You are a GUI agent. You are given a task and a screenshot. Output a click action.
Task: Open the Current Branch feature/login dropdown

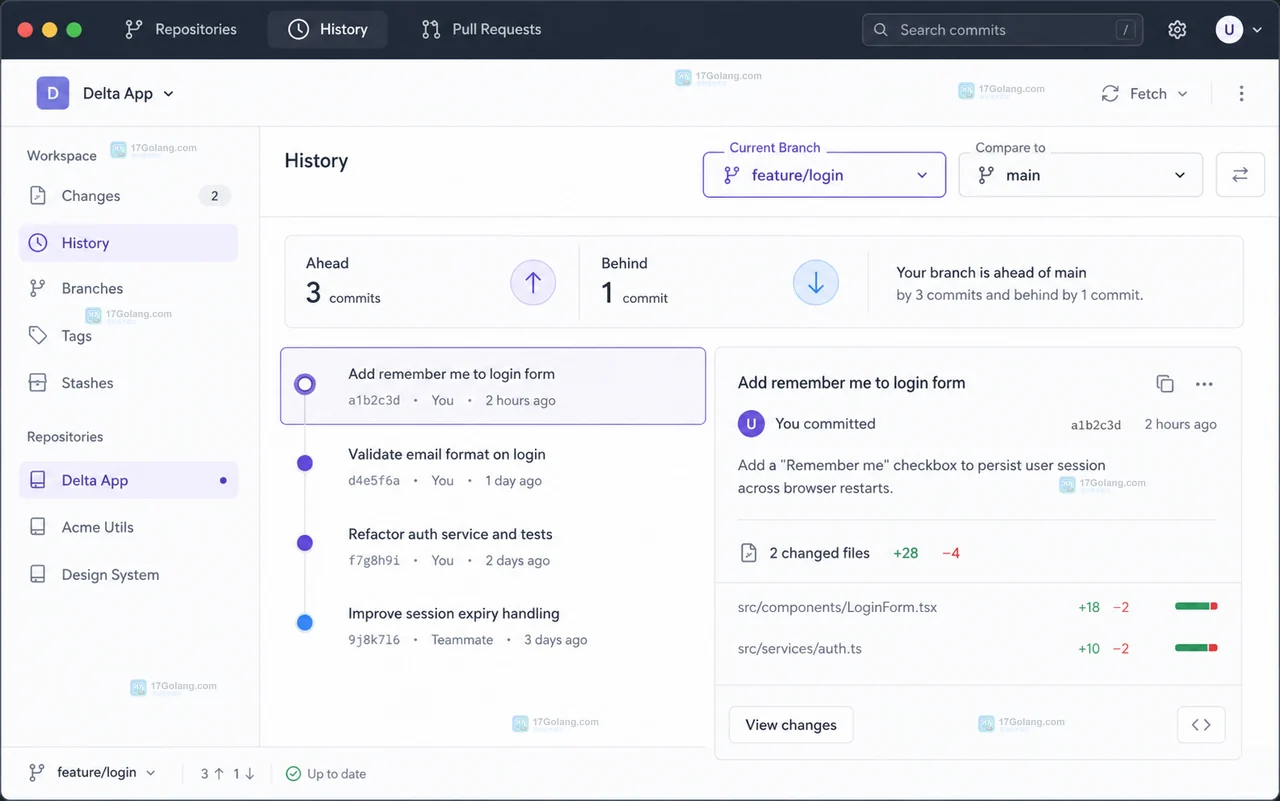(824, 175)
